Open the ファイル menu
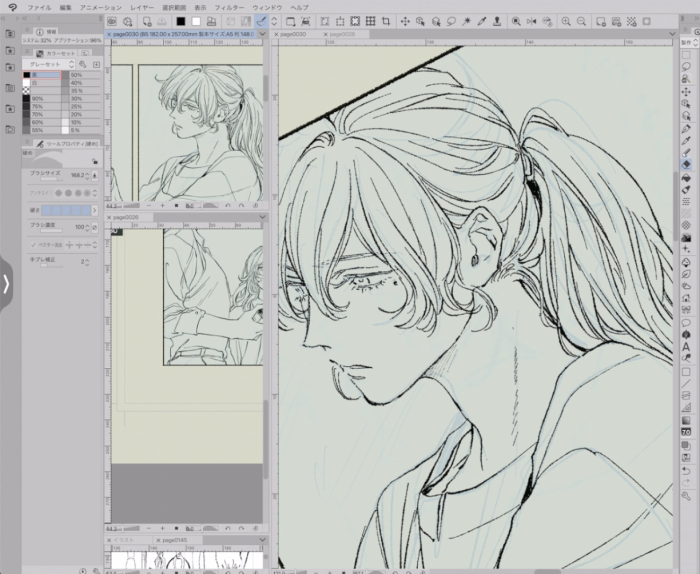 coord(39,8)
